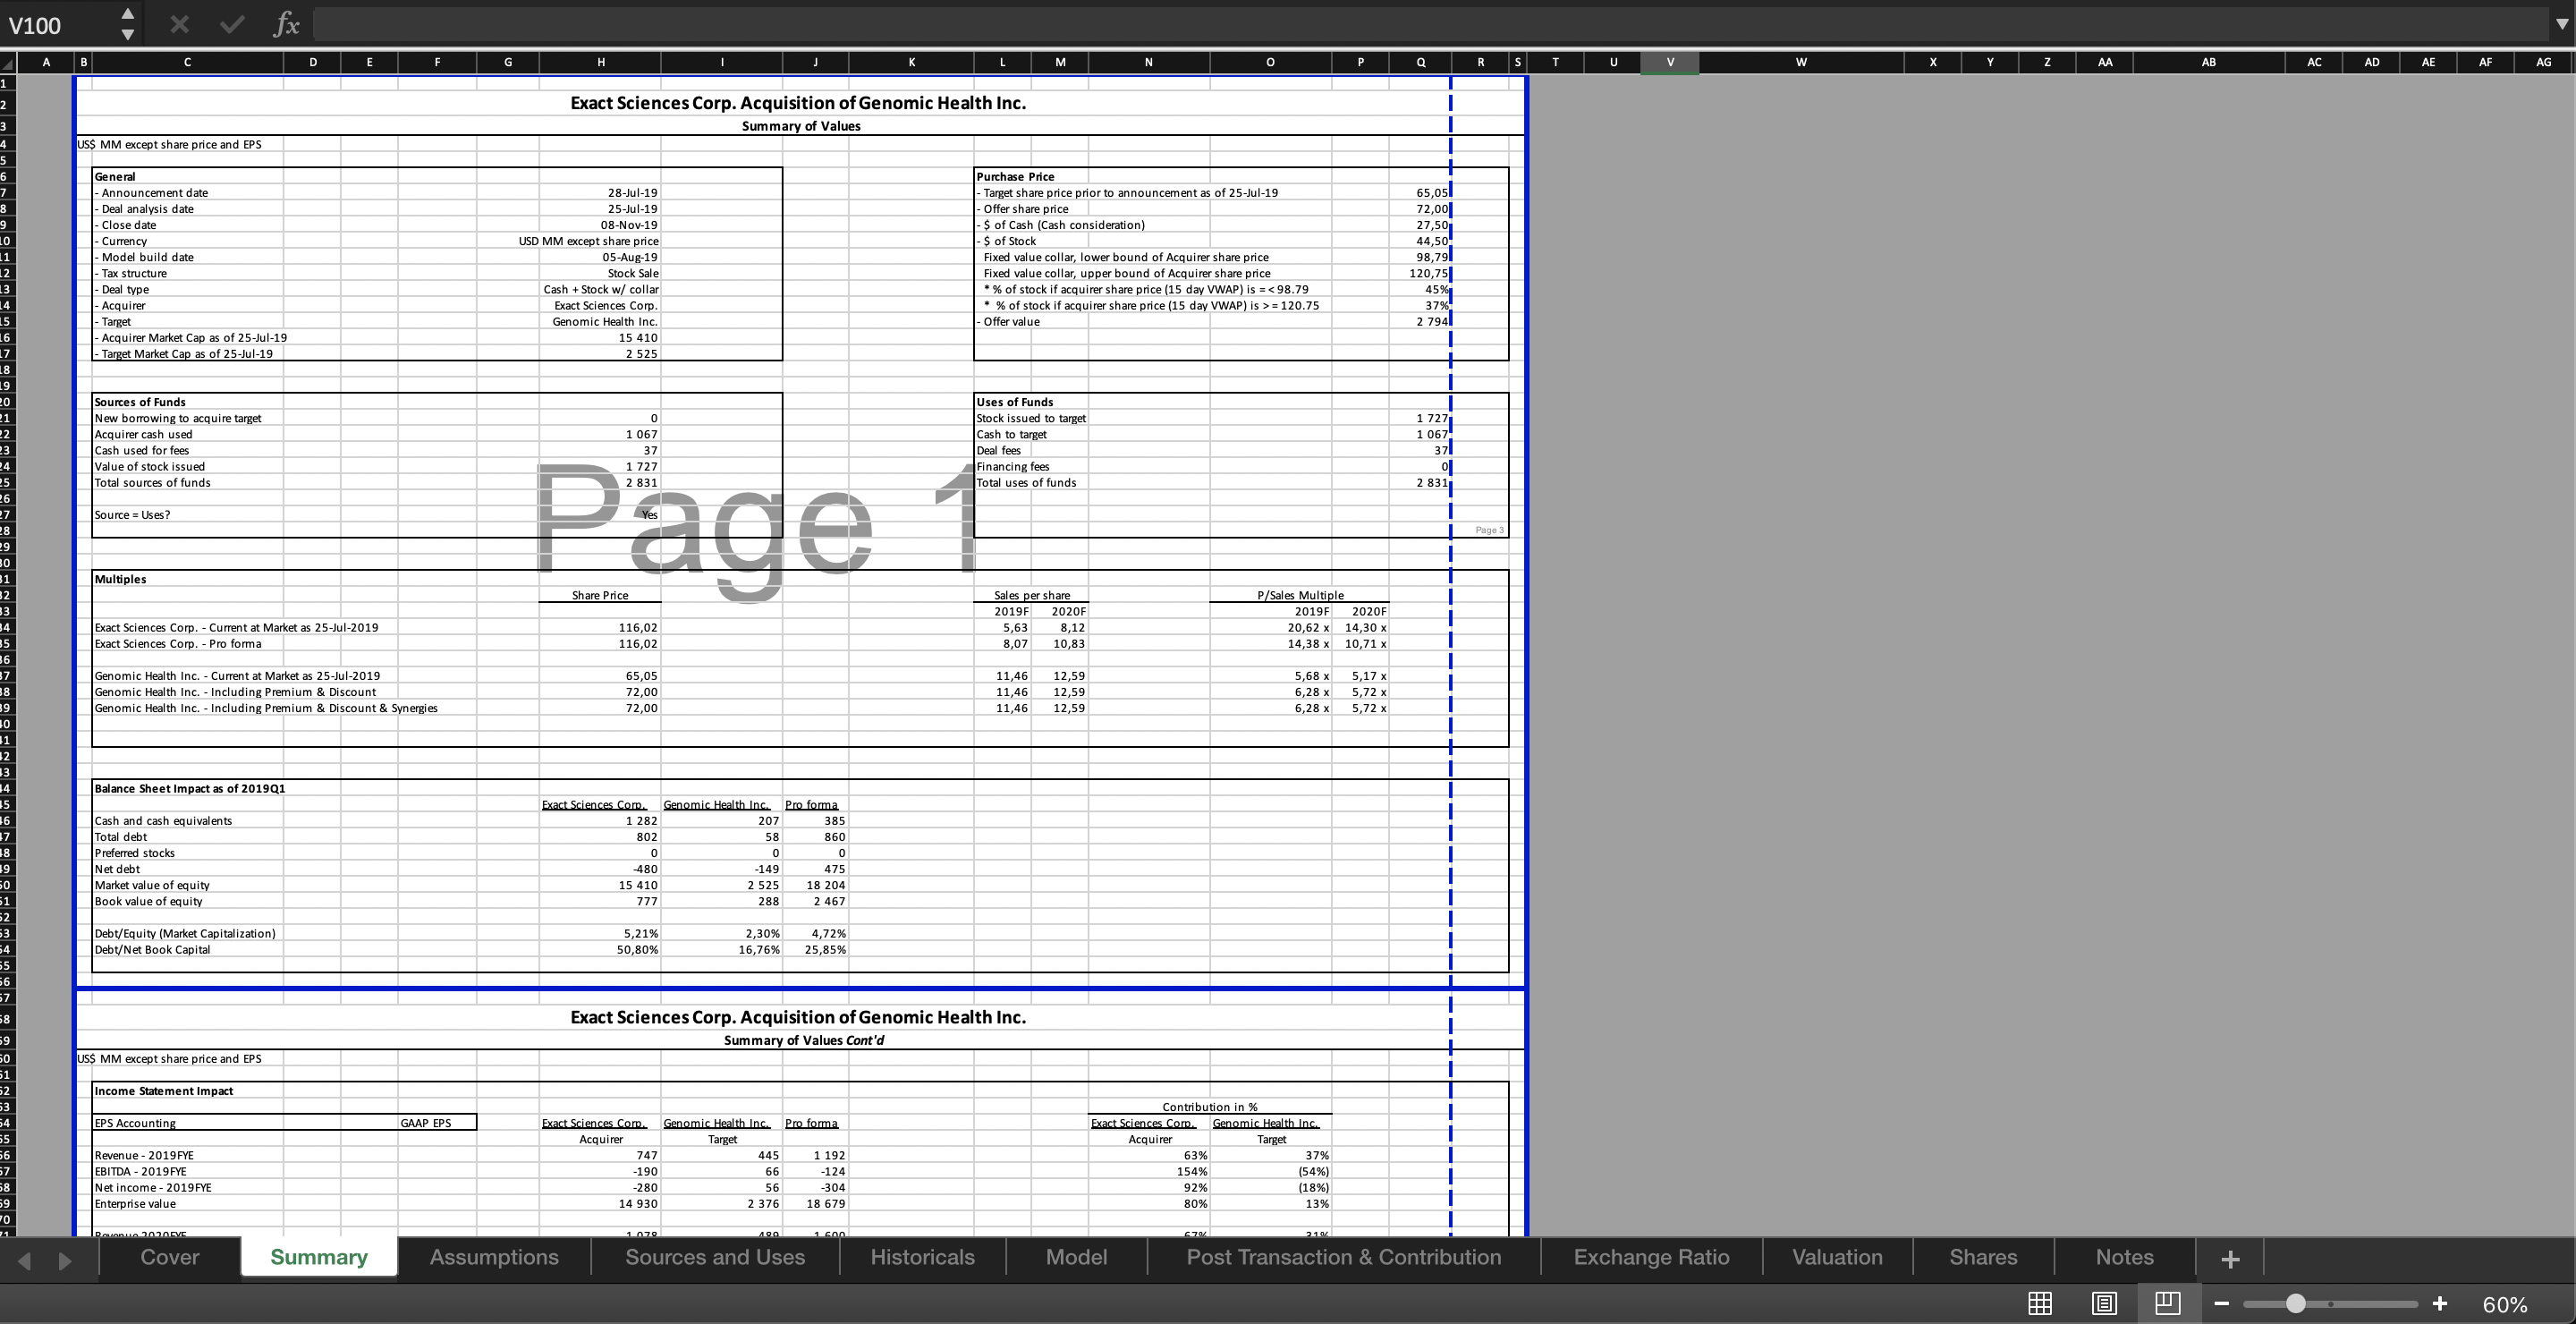Viewport: 2576px width, 1324px height.
Task: Open the Assumptions sheet tab
Action: point(494,1257)
